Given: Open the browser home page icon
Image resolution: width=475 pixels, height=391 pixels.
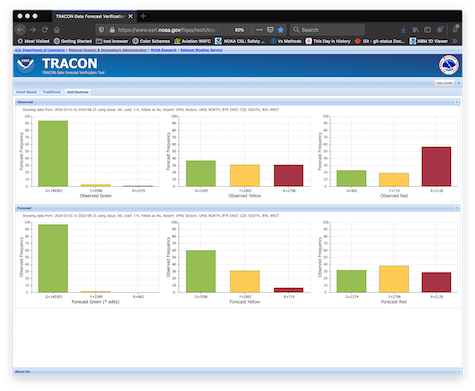Looking at the screenshot, I should (x=57, y=30).
